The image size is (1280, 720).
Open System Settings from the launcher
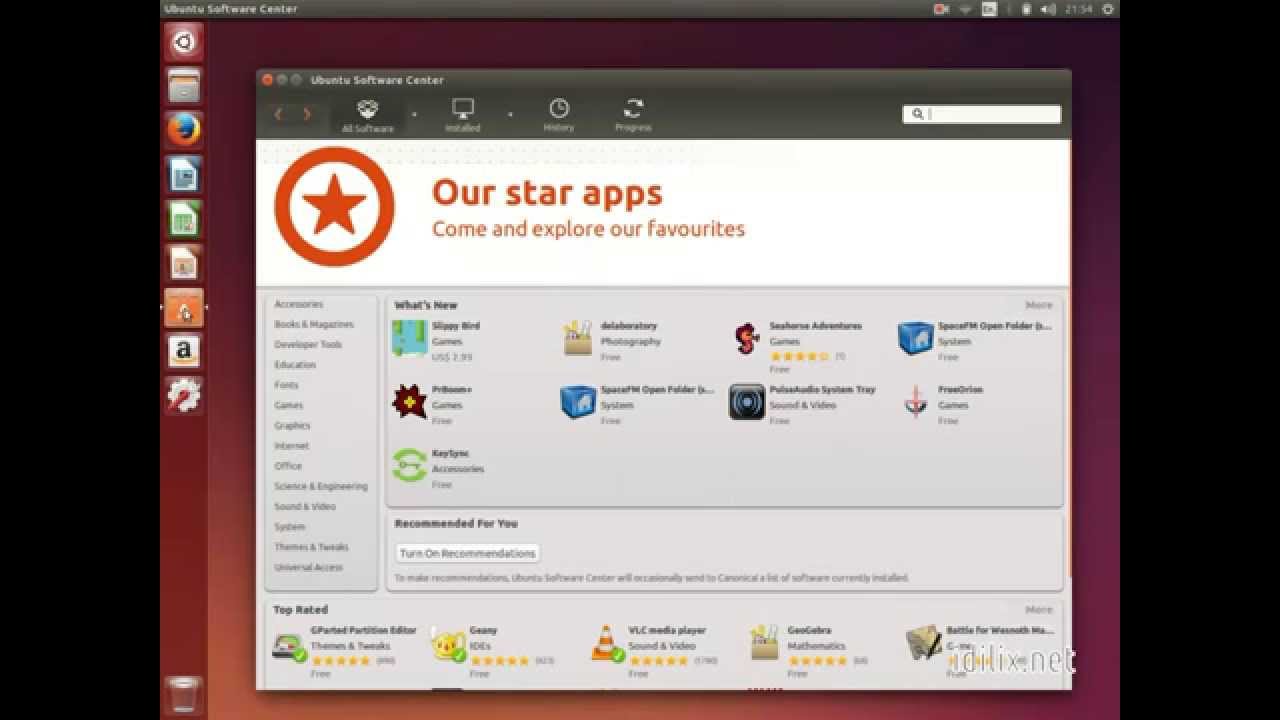(184, 396)
